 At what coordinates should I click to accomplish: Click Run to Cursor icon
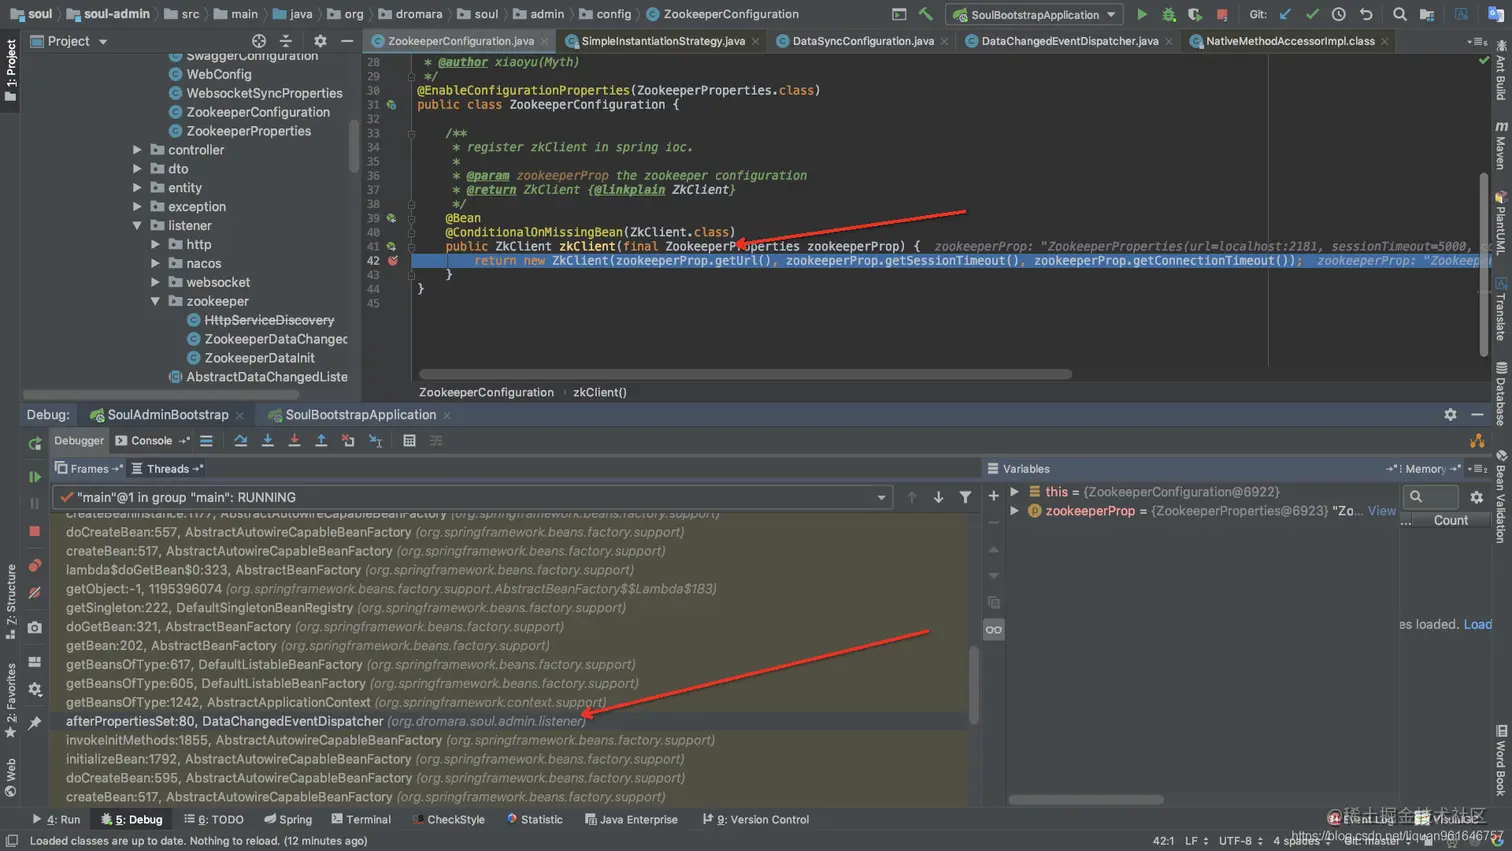(376, 441)
